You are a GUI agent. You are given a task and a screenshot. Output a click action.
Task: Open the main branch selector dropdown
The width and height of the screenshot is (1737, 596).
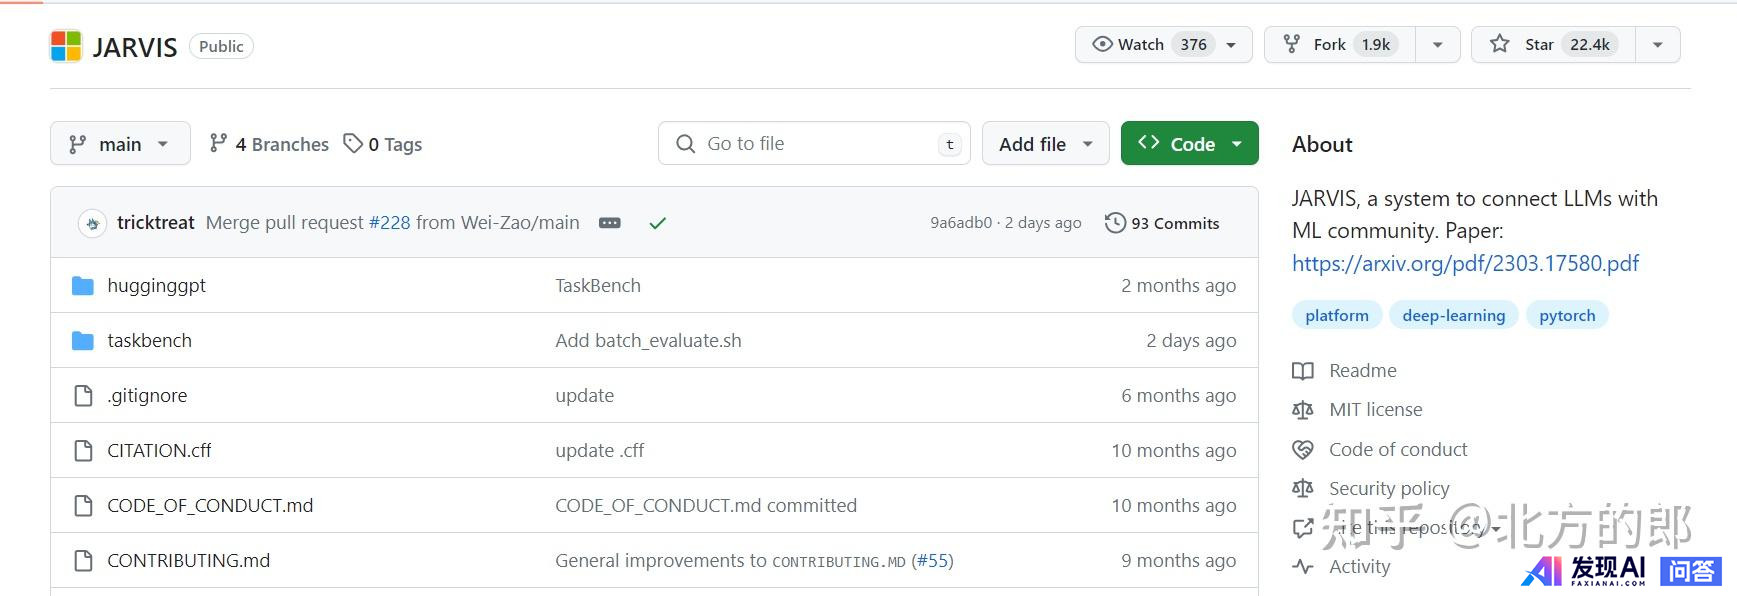point(120,144)
